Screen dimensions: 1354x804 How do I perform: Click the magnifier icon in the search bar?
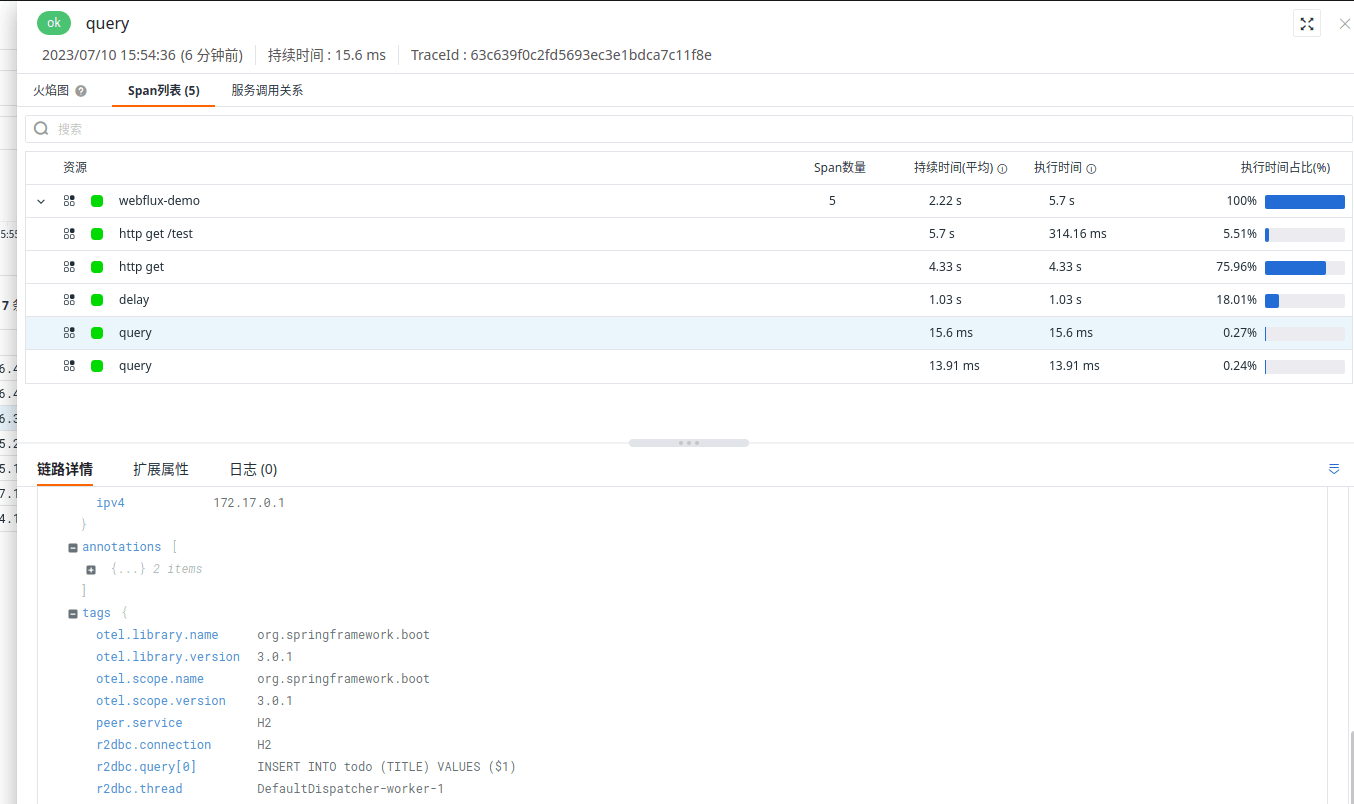coord(41,128)
